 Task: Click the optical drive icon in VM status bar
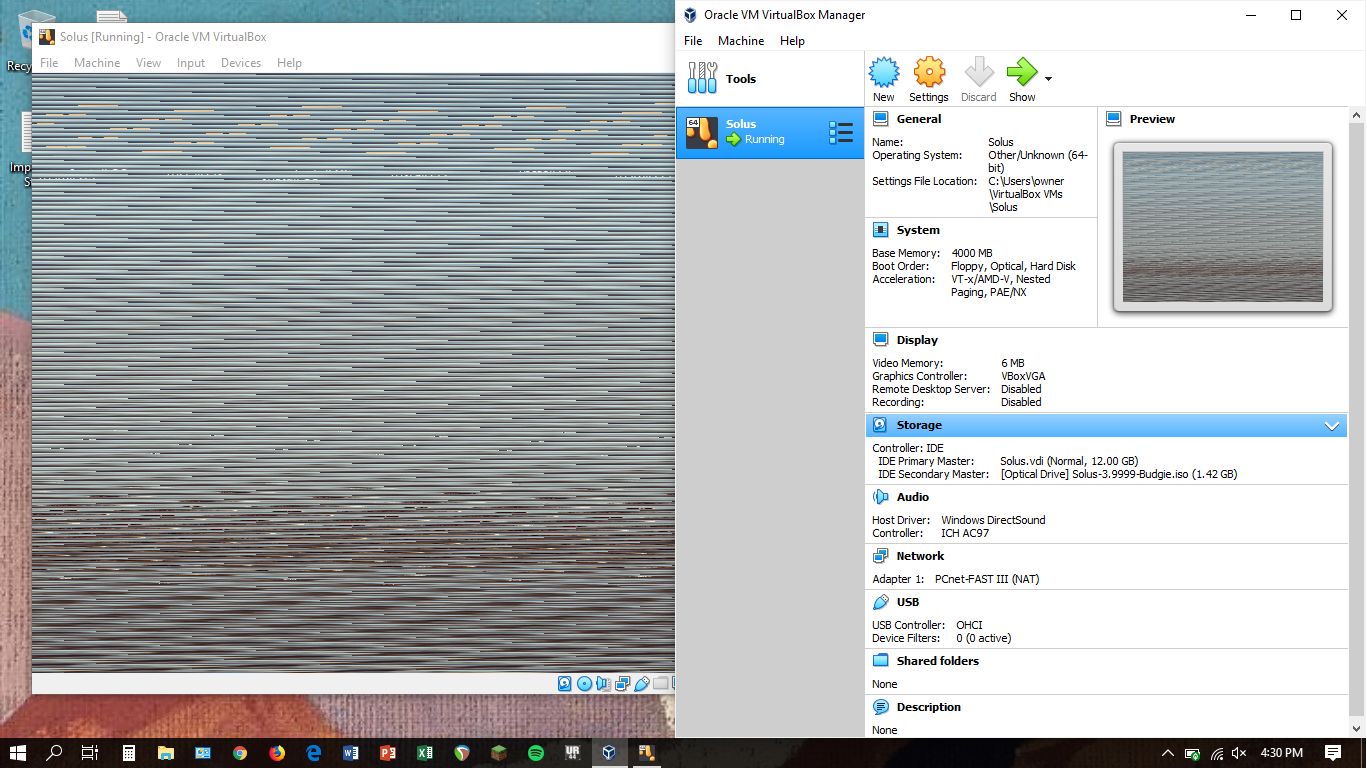click(584, 684)
